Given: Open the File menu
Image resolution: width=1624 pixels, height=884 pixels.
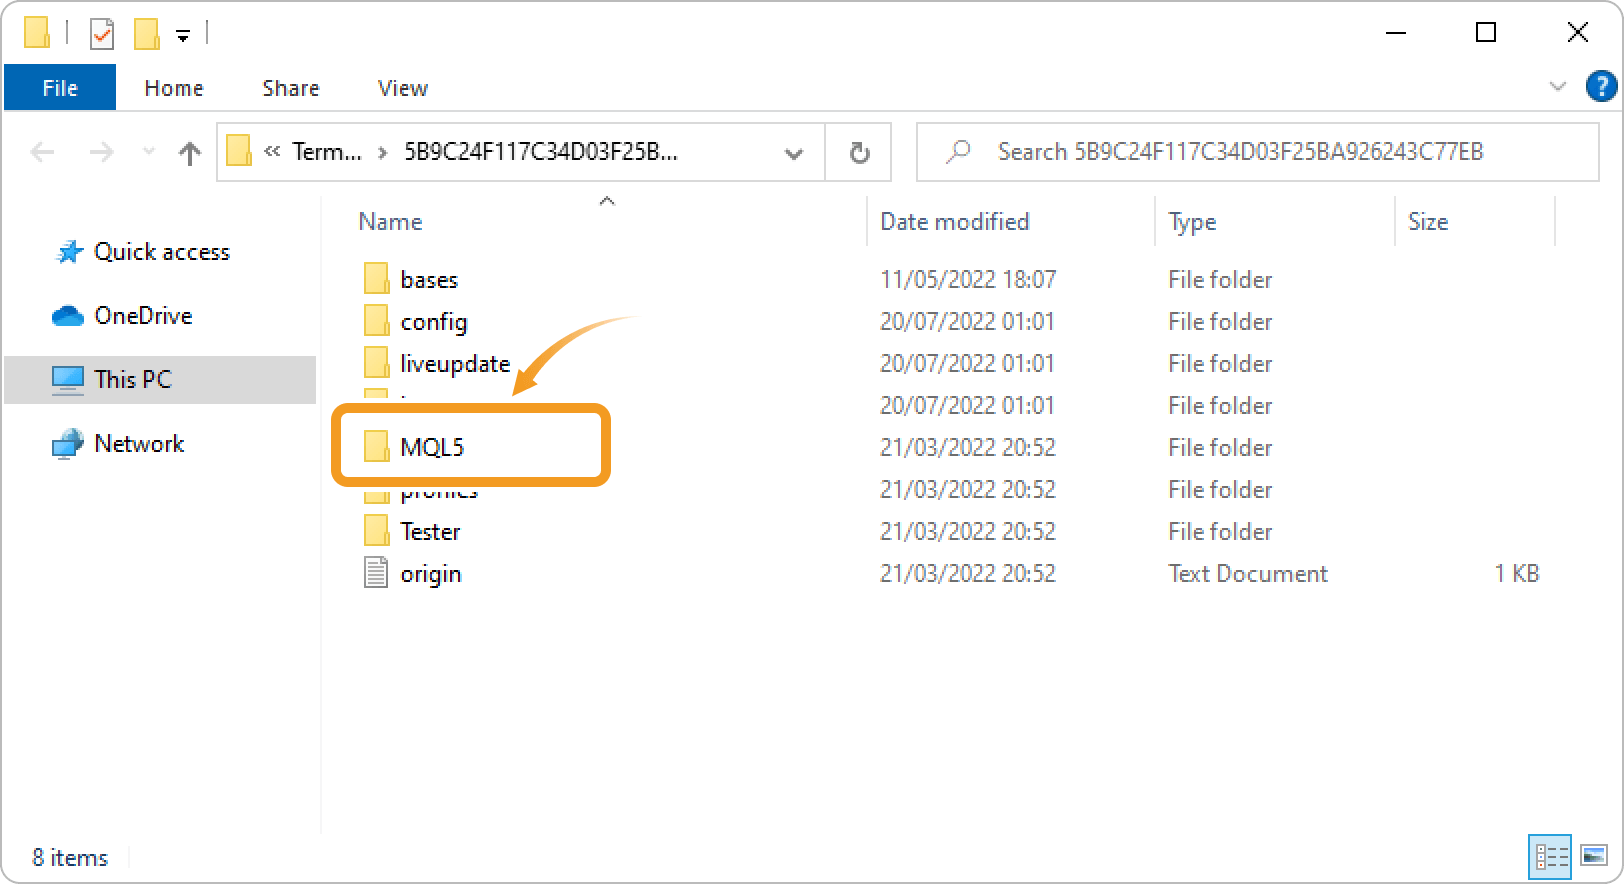Looking at the screenshot, I should click(x=60, y=88).
